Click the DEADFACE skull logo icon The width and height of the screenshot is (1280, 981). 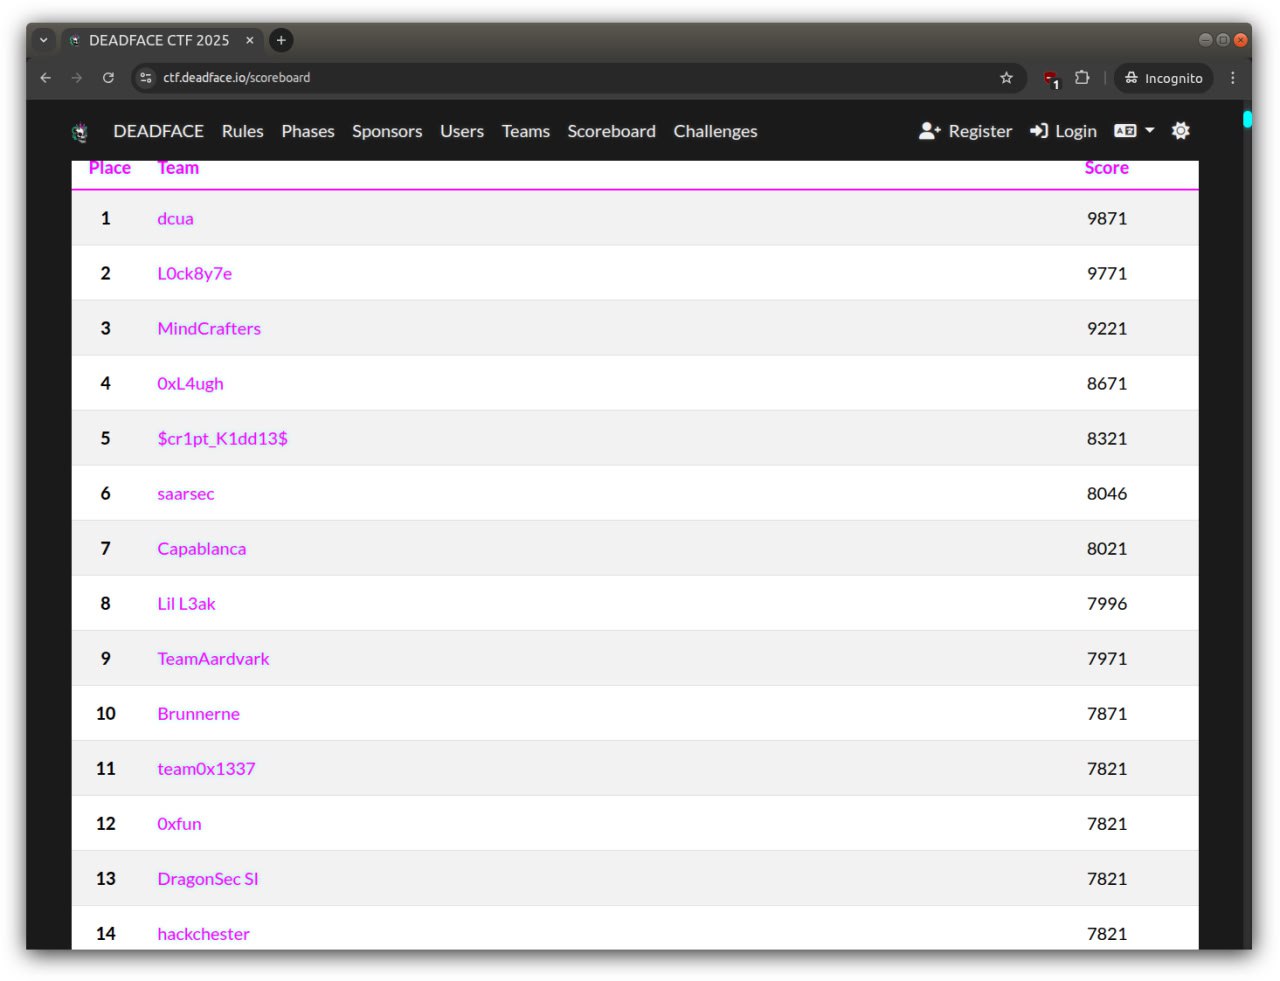click(80, 132)
